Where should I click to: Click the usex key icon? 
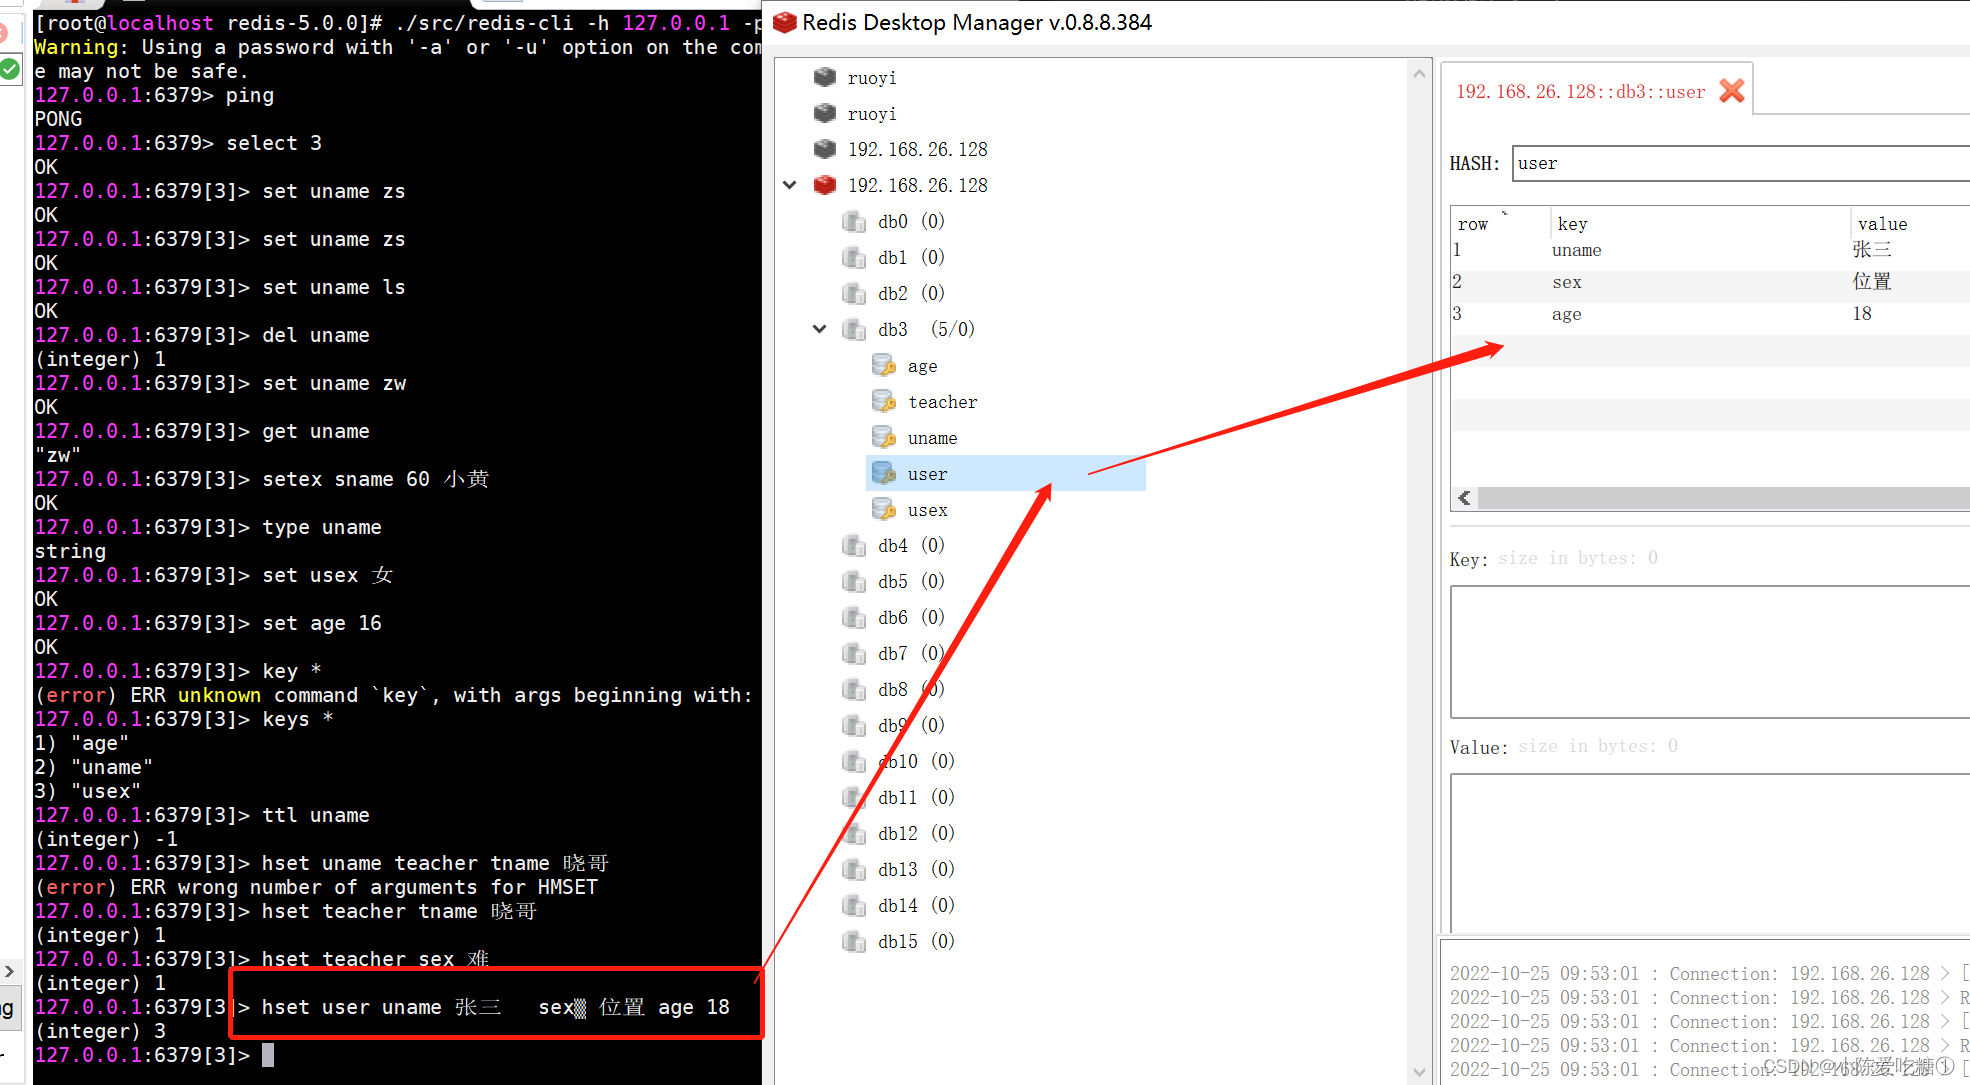[884, 510]
